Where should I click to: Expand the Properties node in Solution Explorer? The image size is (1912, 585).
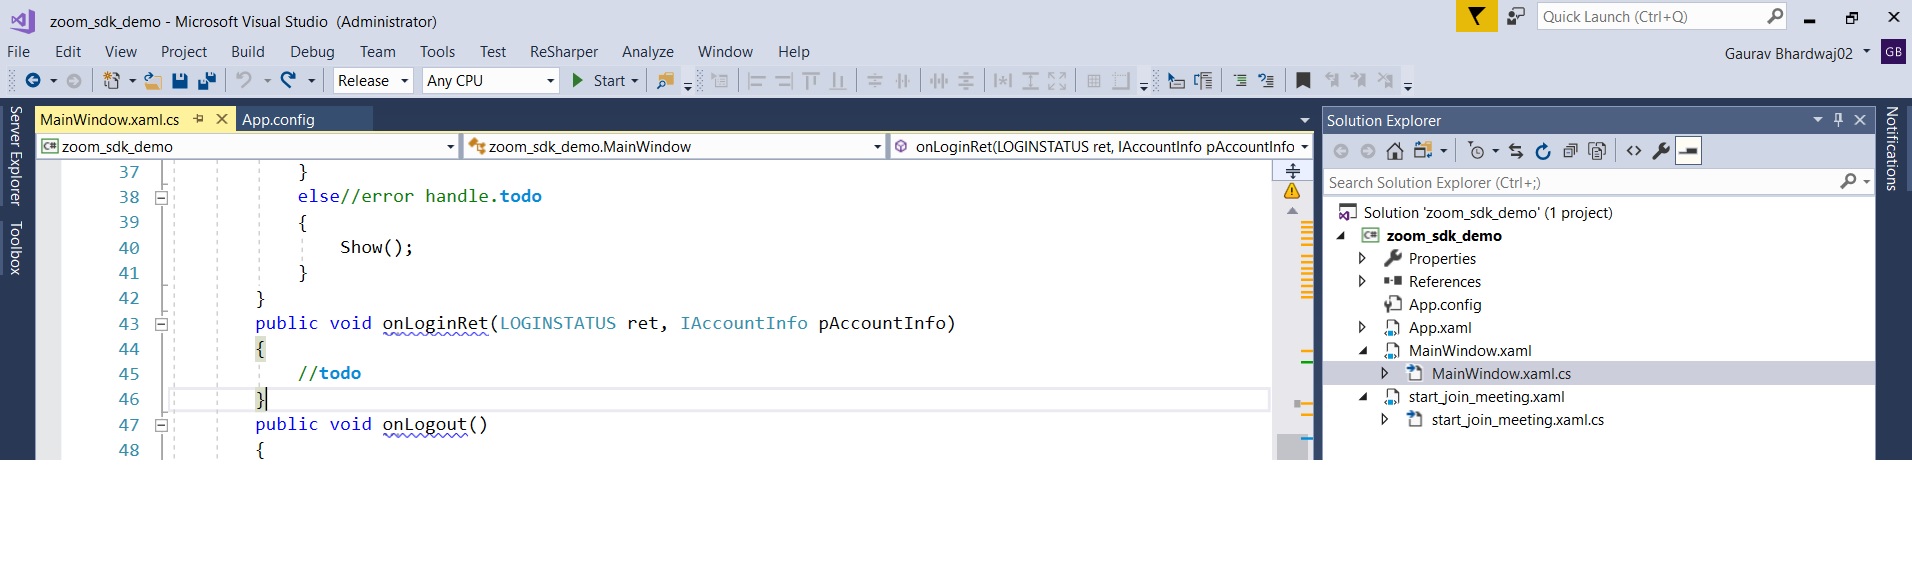pos(1362,258)
